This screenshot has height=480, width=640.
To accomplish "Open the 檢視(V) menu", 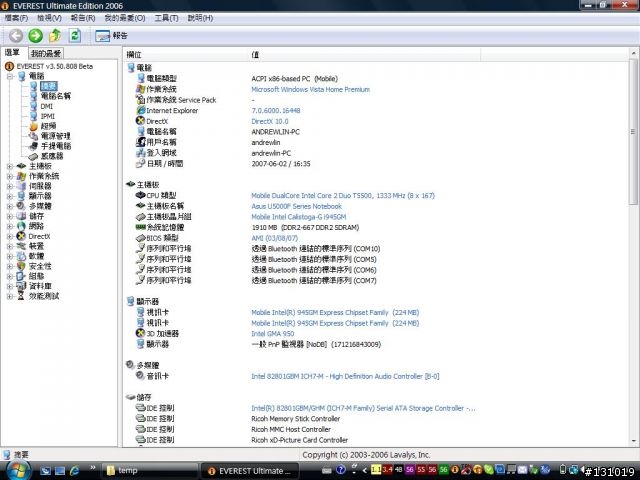I will point(49,18).
